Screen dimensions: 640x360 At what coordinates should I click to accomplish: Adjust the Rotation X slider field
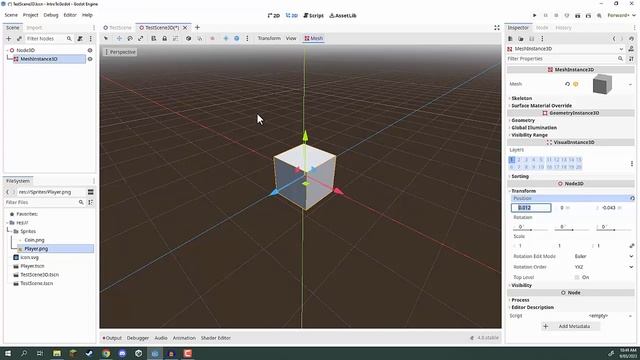point(531,227)
